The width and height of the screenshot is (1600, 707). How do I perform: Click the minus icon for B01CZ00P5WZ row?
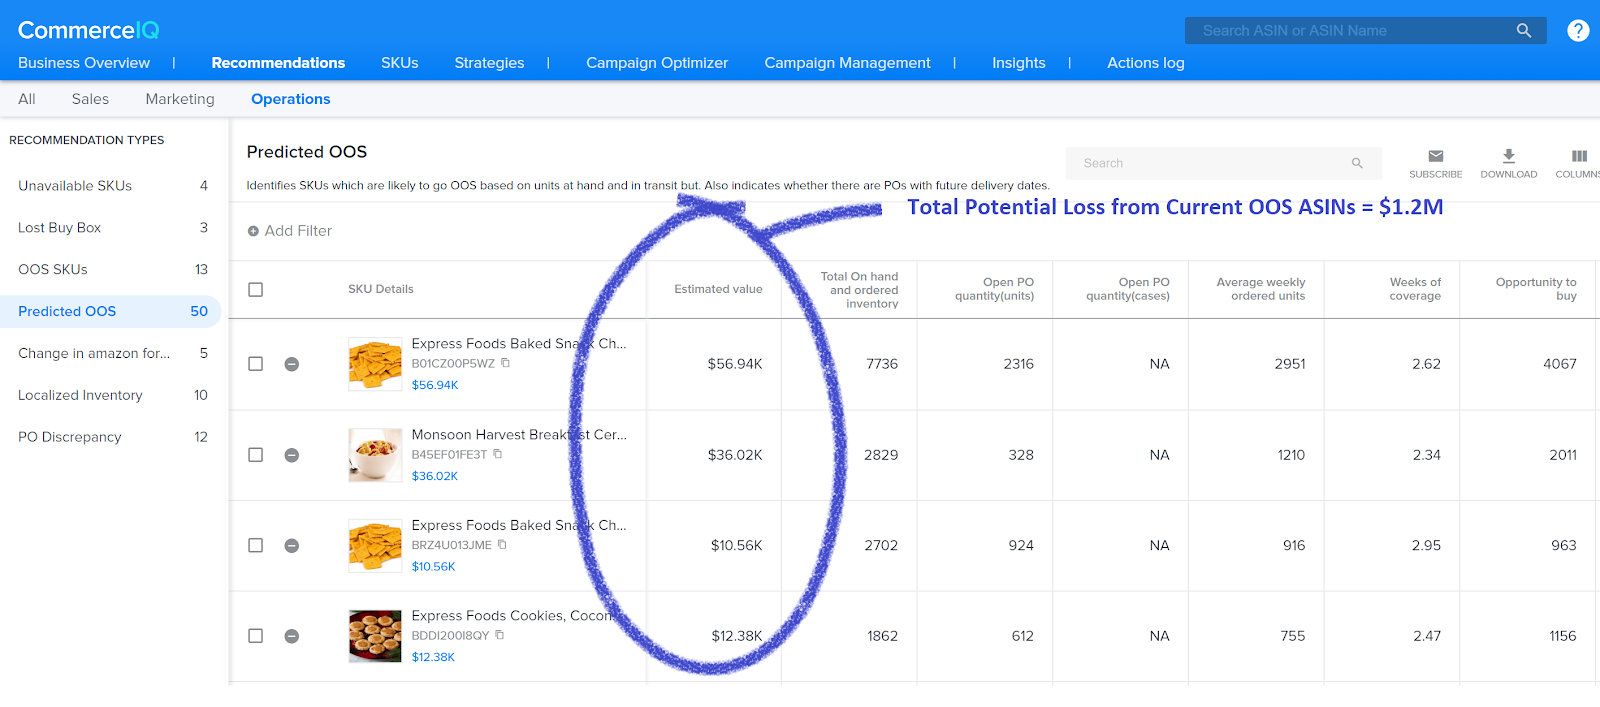292,364
